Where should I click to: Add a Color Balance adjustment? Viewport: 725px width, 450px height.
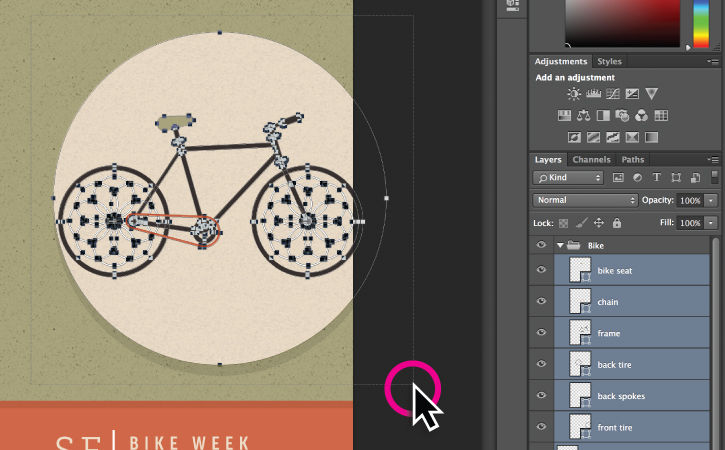[584, 116]
